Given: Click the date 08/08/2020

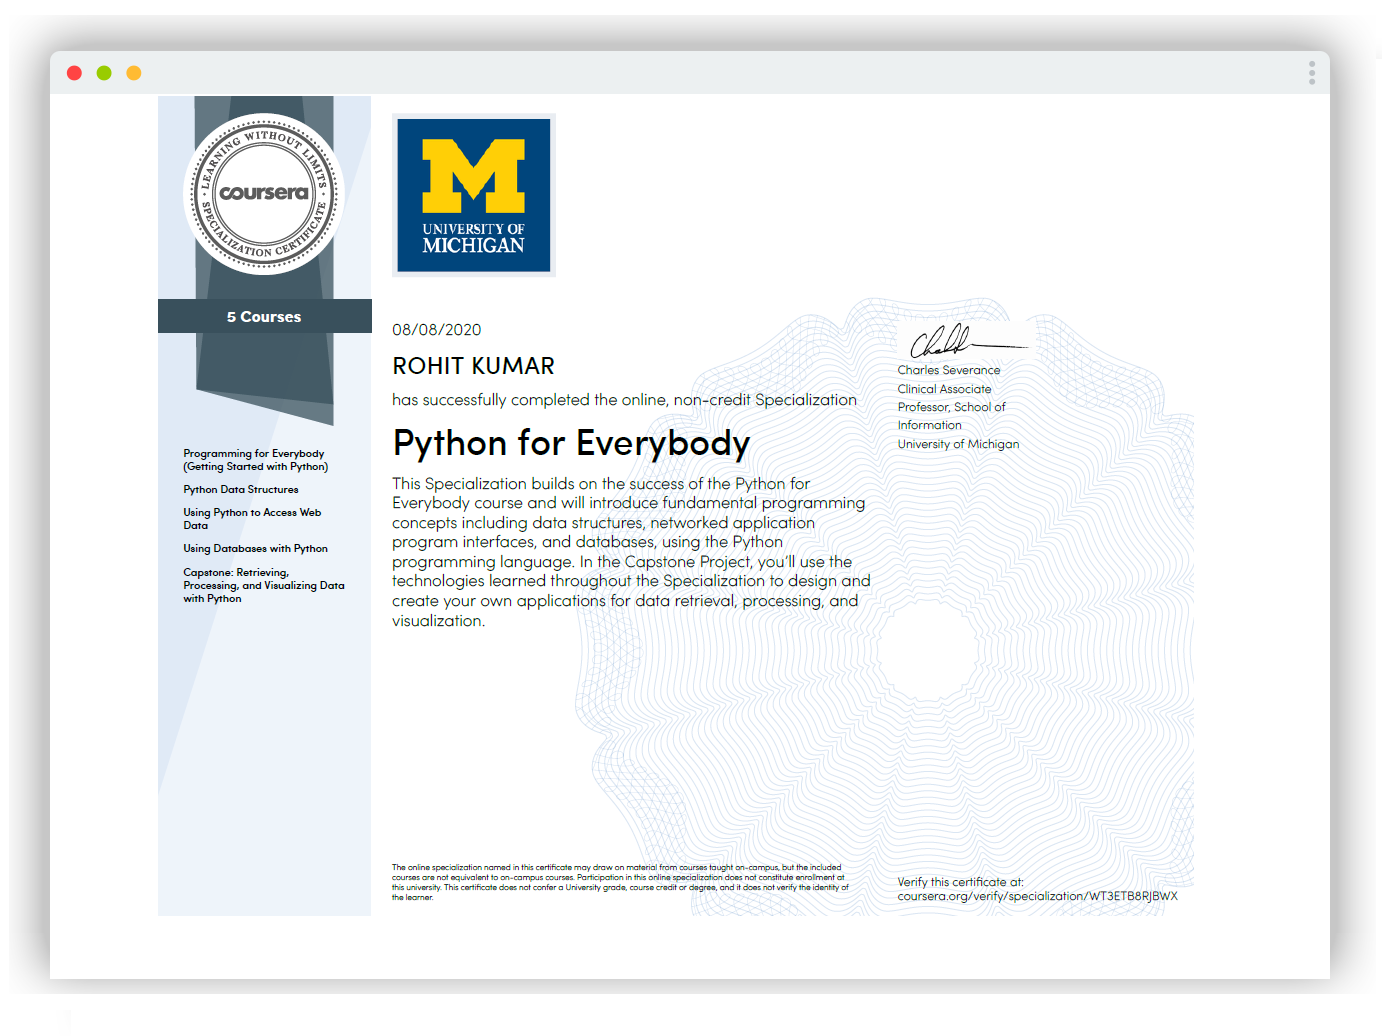Looking at the screenshot, I should [437, 330].
